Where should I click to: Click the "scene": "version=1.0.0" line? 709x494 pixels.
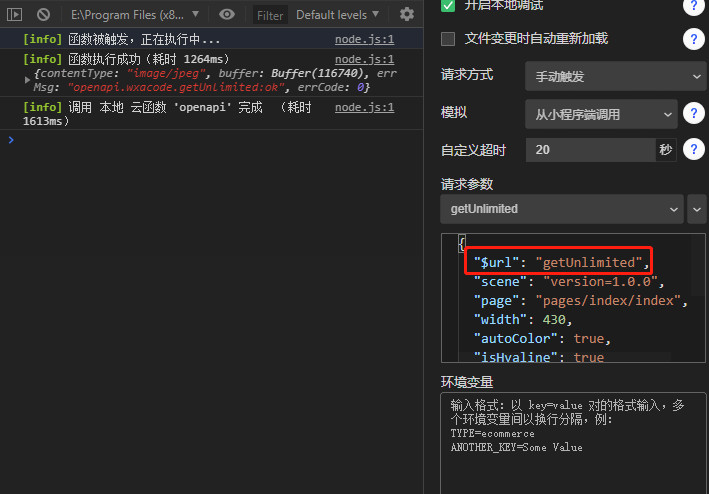pos(569,282)
